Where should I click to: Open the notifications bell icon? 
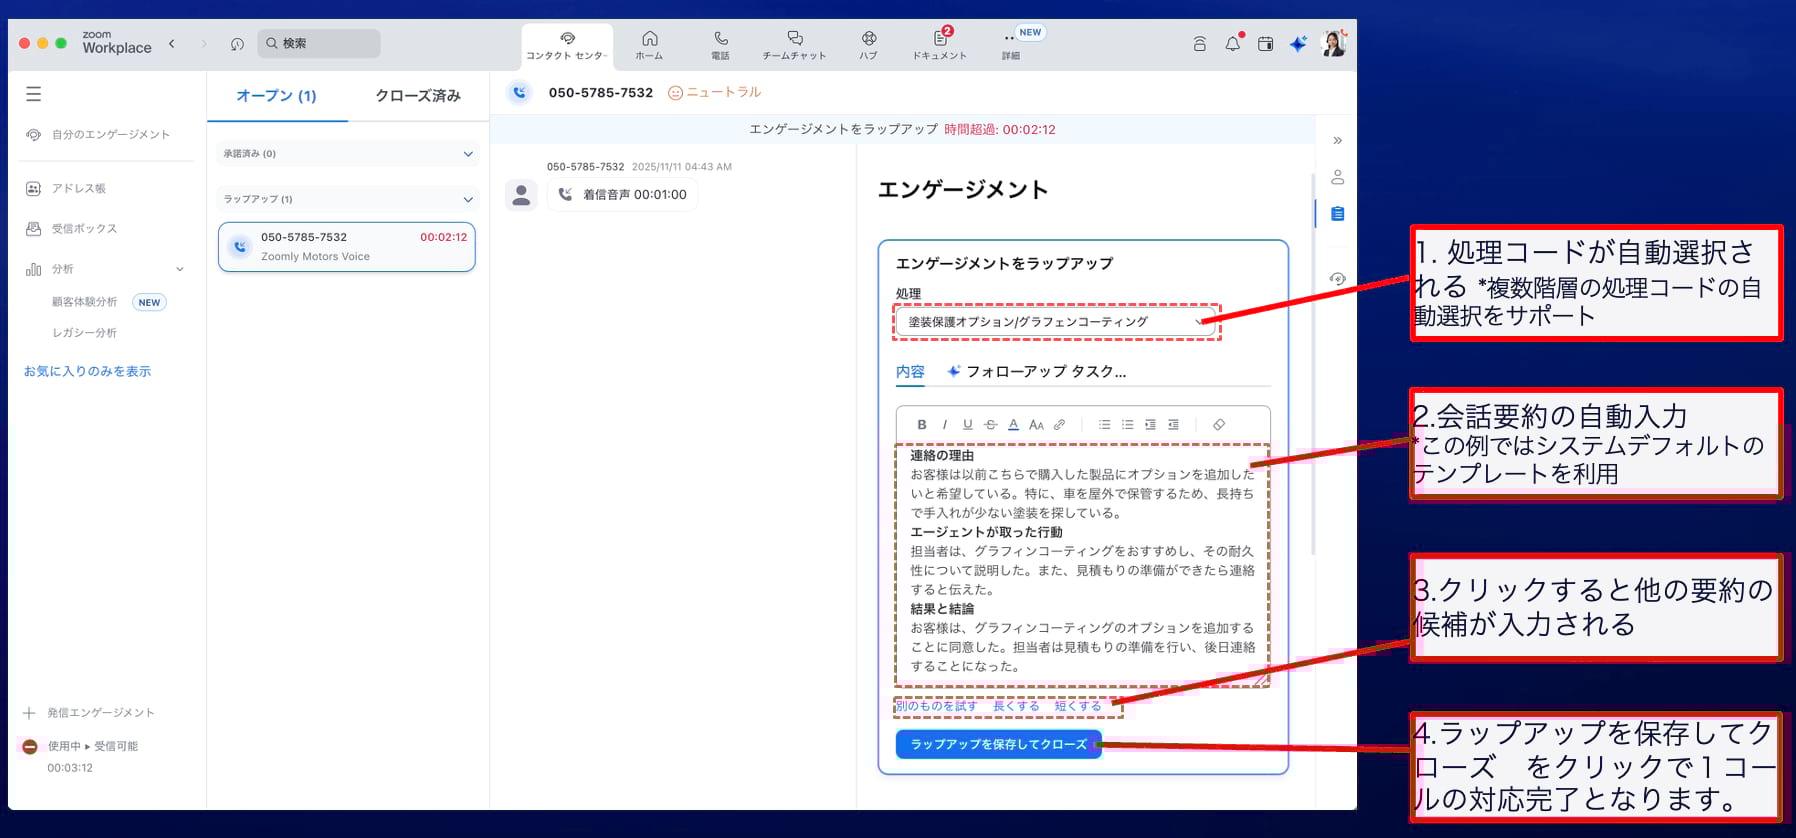(1232, 44)
